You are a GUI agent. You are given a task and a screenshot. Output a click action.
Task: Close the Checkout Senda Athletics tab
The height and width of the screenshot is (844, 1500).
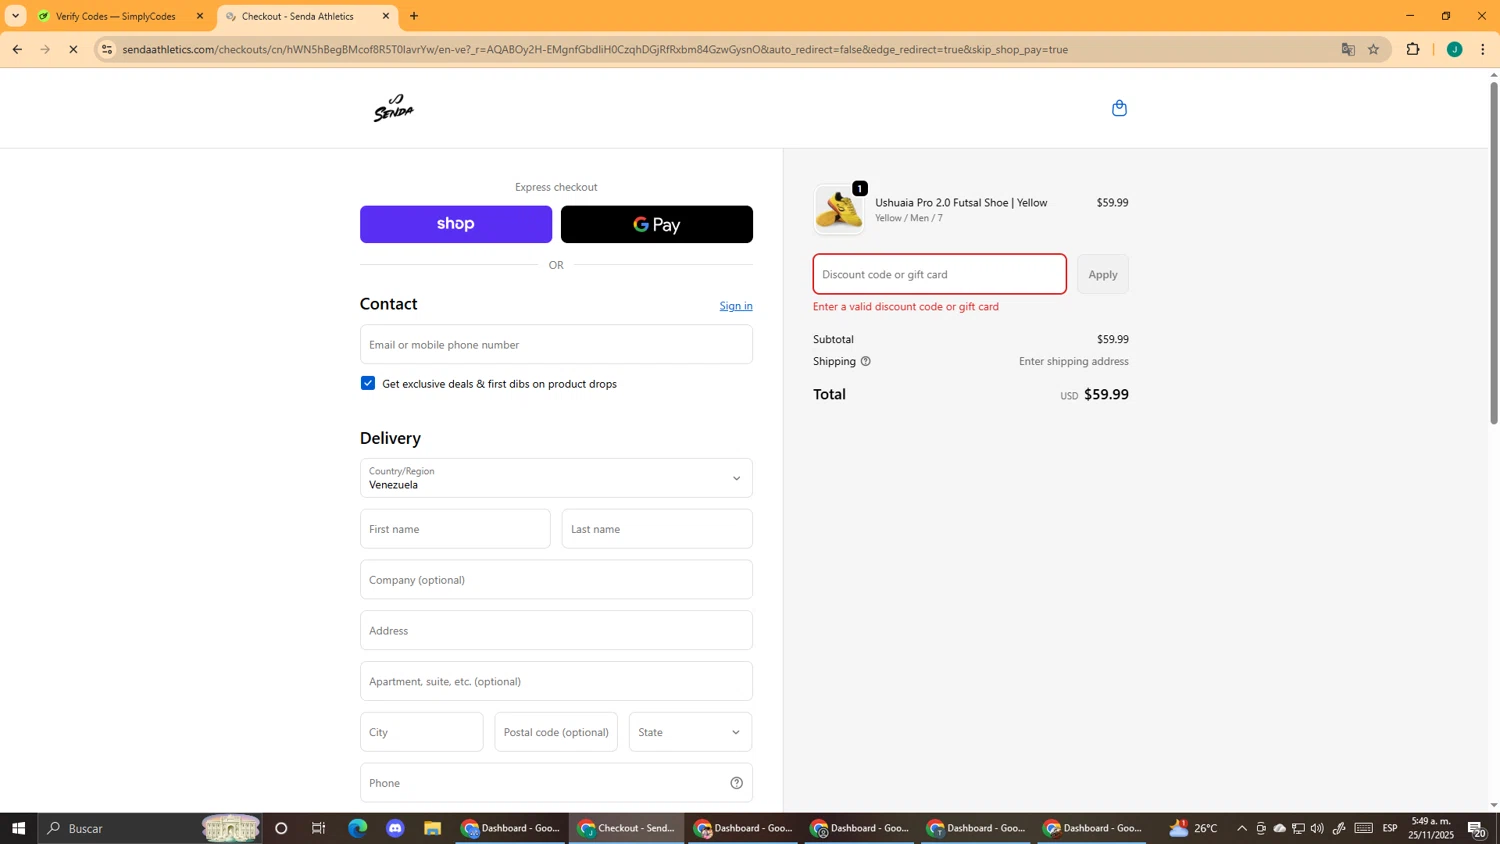pos(386,16)
